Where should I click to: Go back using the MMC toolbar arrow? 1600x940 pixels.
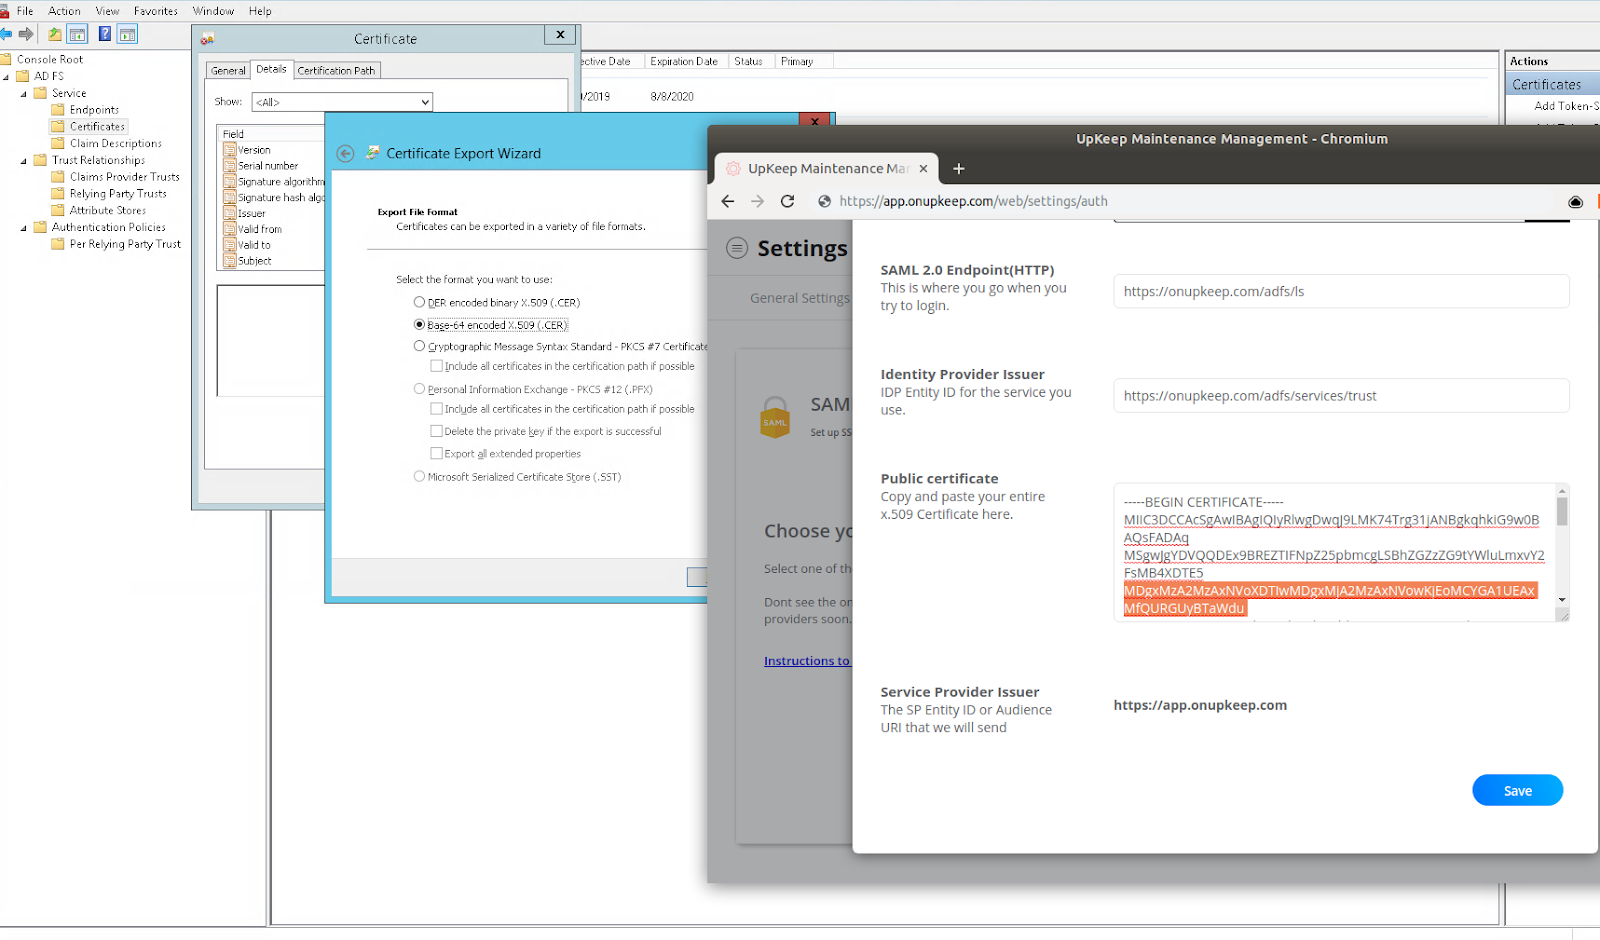(6, 34)
